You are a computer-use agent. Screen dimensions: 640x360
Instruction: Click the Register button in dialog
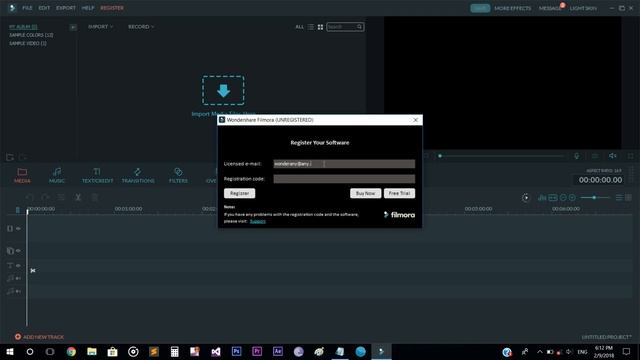pyautogui.click(x=240, y=193)
